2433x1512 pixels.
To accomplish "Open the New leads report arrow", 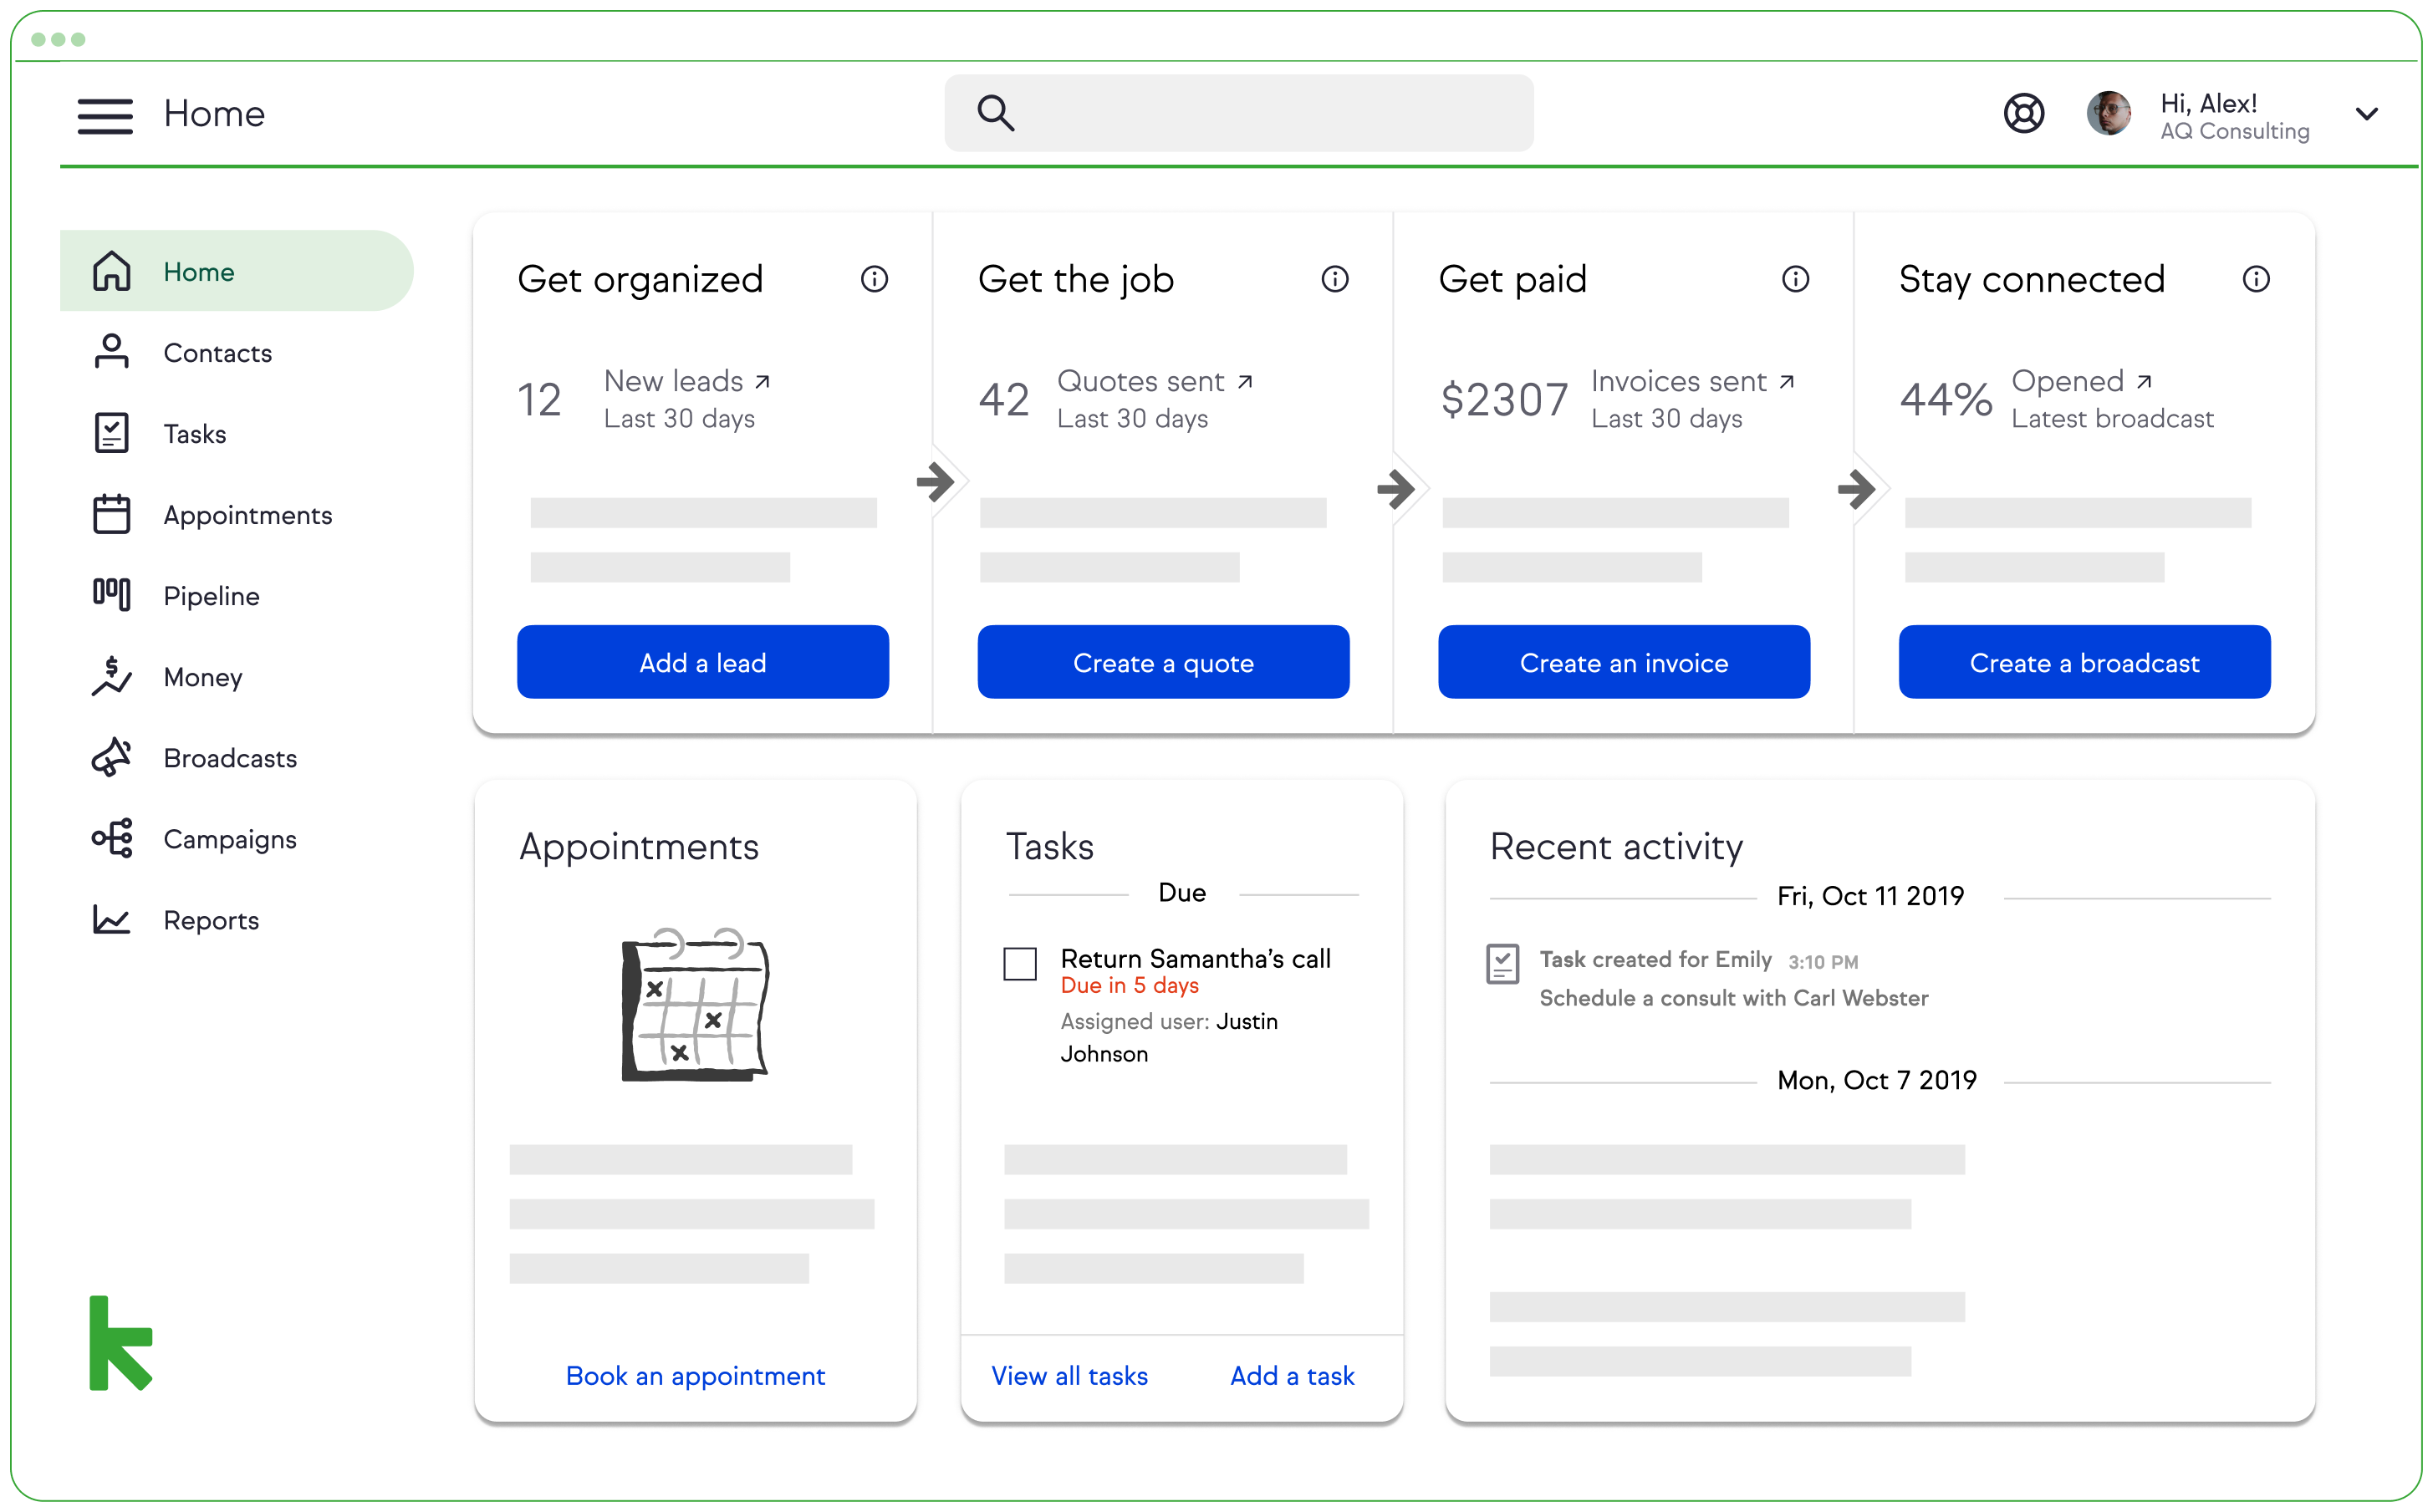I will (762, 381).
